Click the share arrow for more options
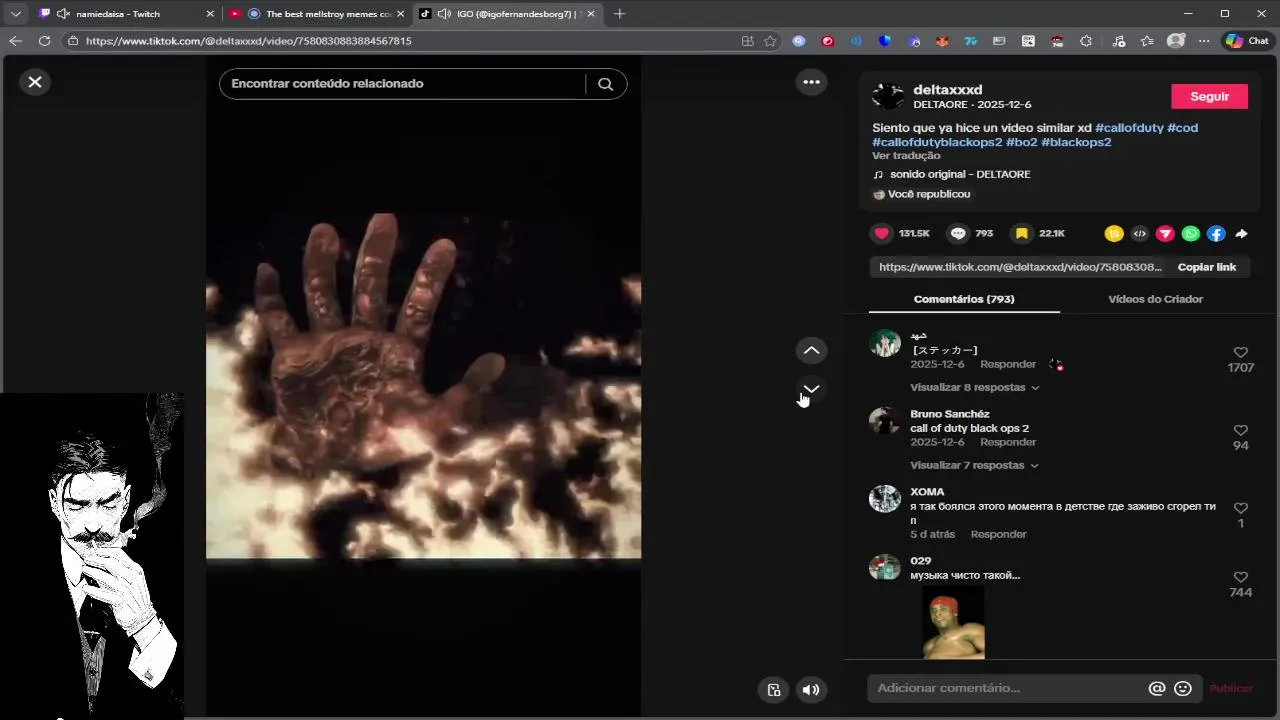The width and height of the screenshot is (1280, 720). [1241, 233]
